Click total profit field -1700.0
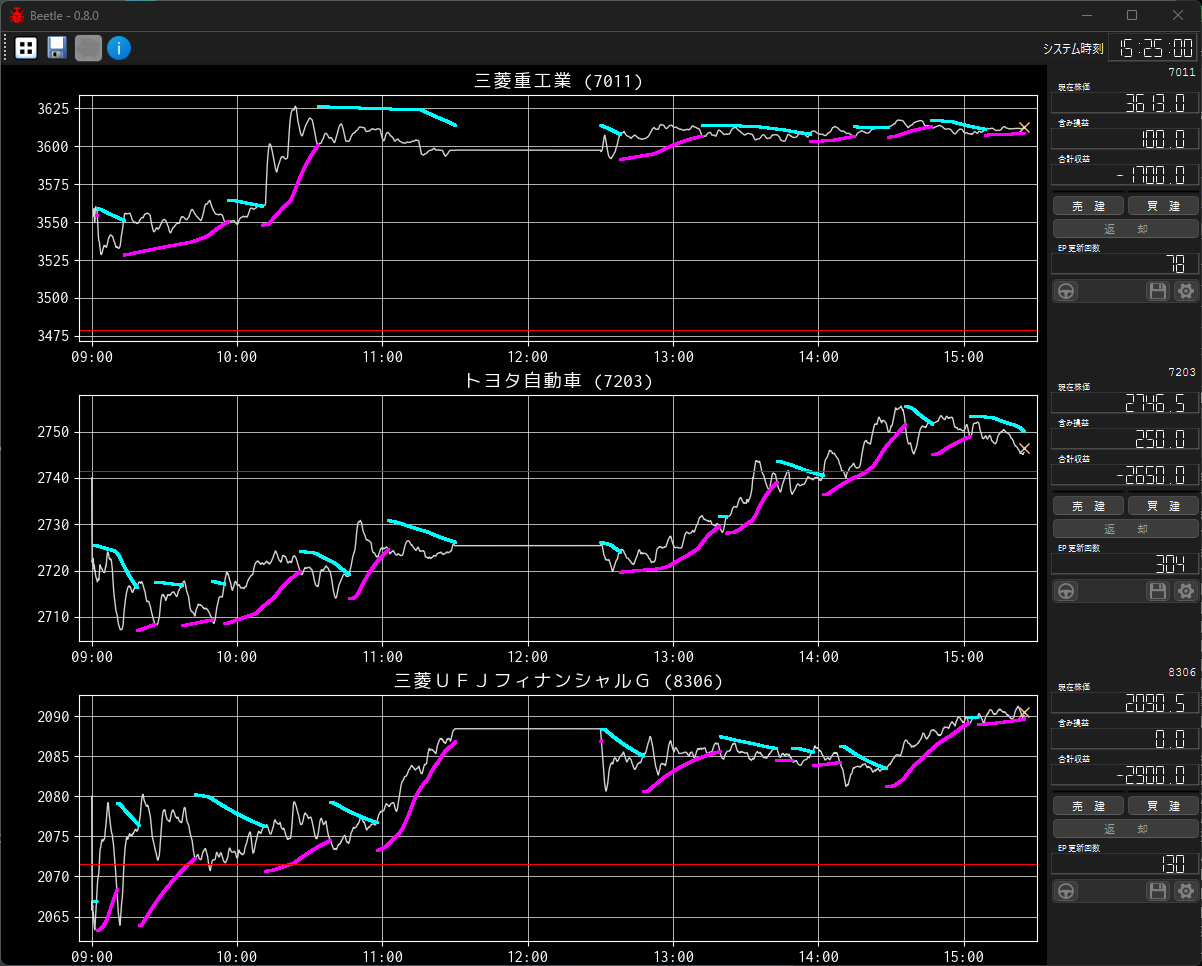The image size is (1202, 966). 1124,175
